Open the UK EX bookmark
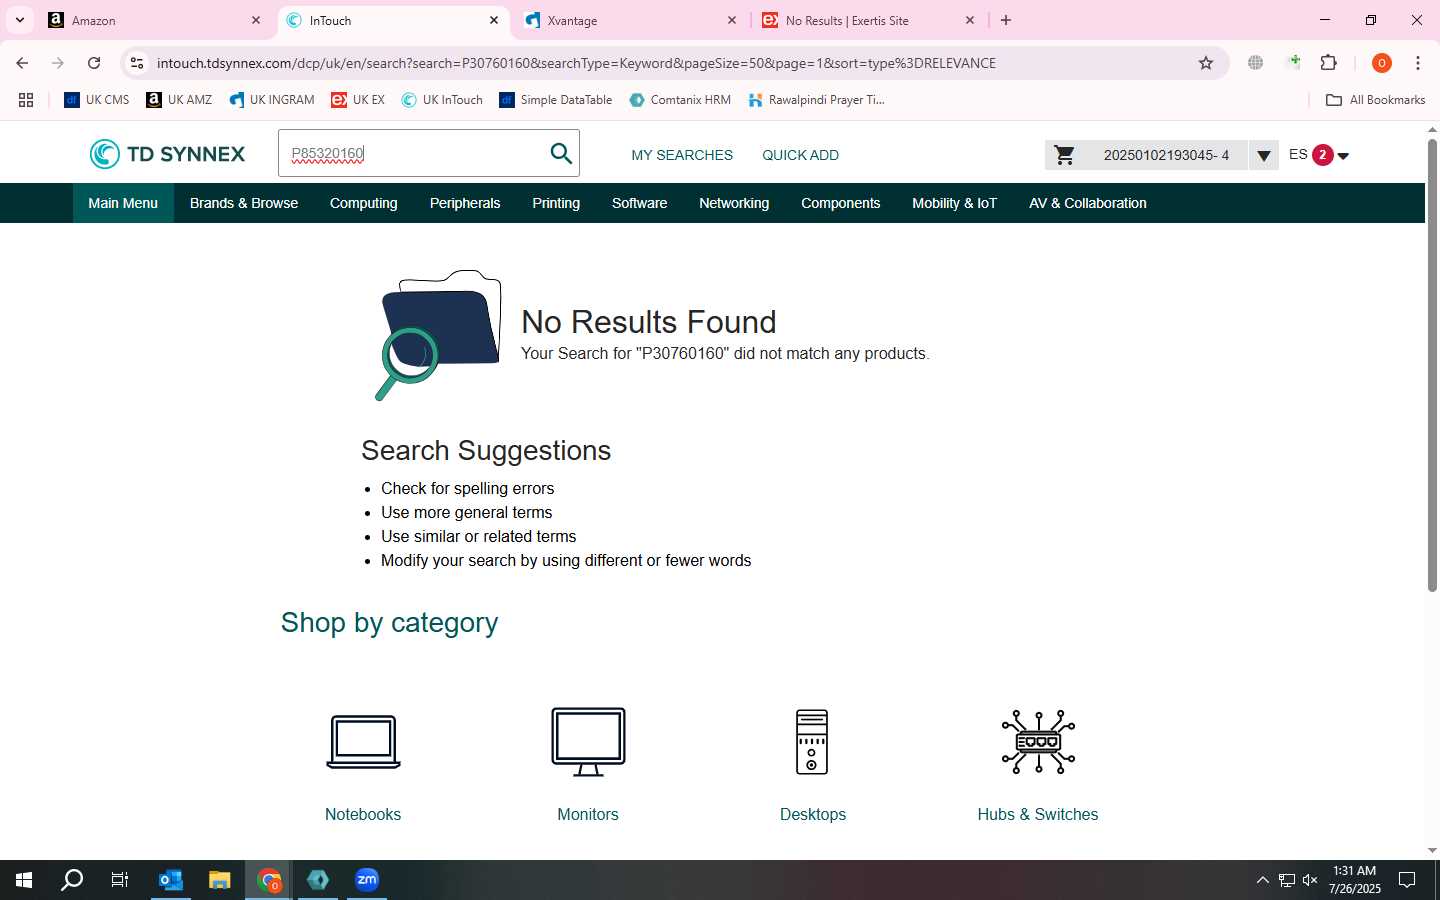The height and width of the screenshot is (900, 1440). tap(358, 100)
